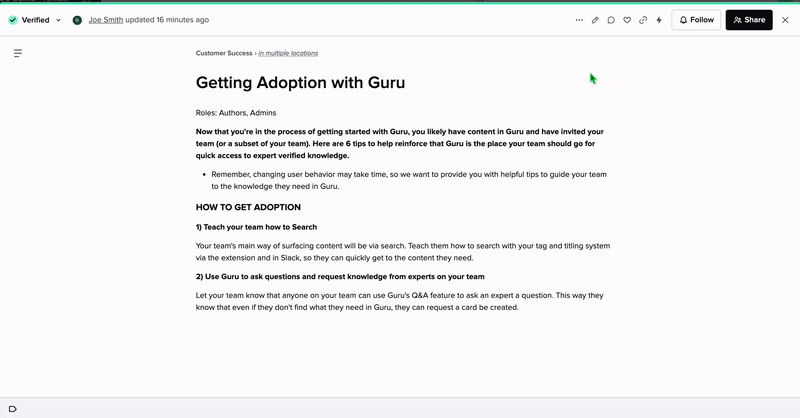
Task: Open the 'in multiple locations' link
Action: pos(288,53)
